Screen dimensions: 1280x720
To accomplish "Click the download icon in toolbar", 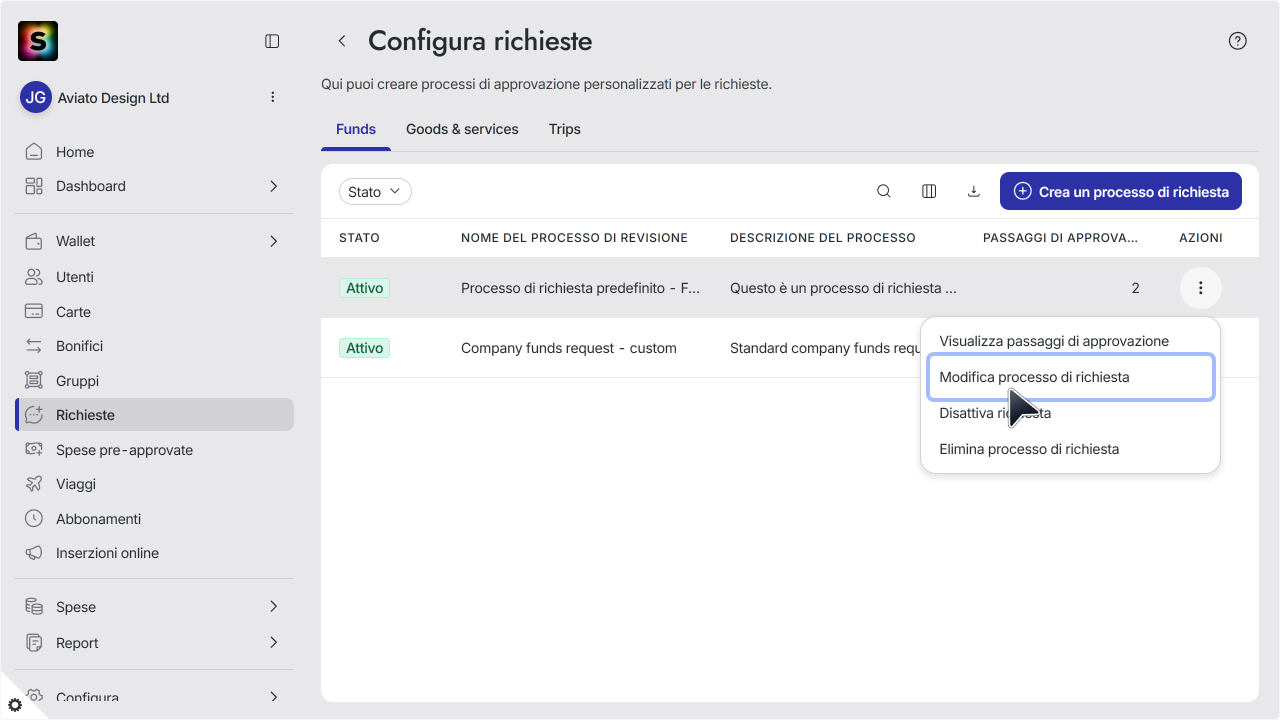I will tap(974, 191).
